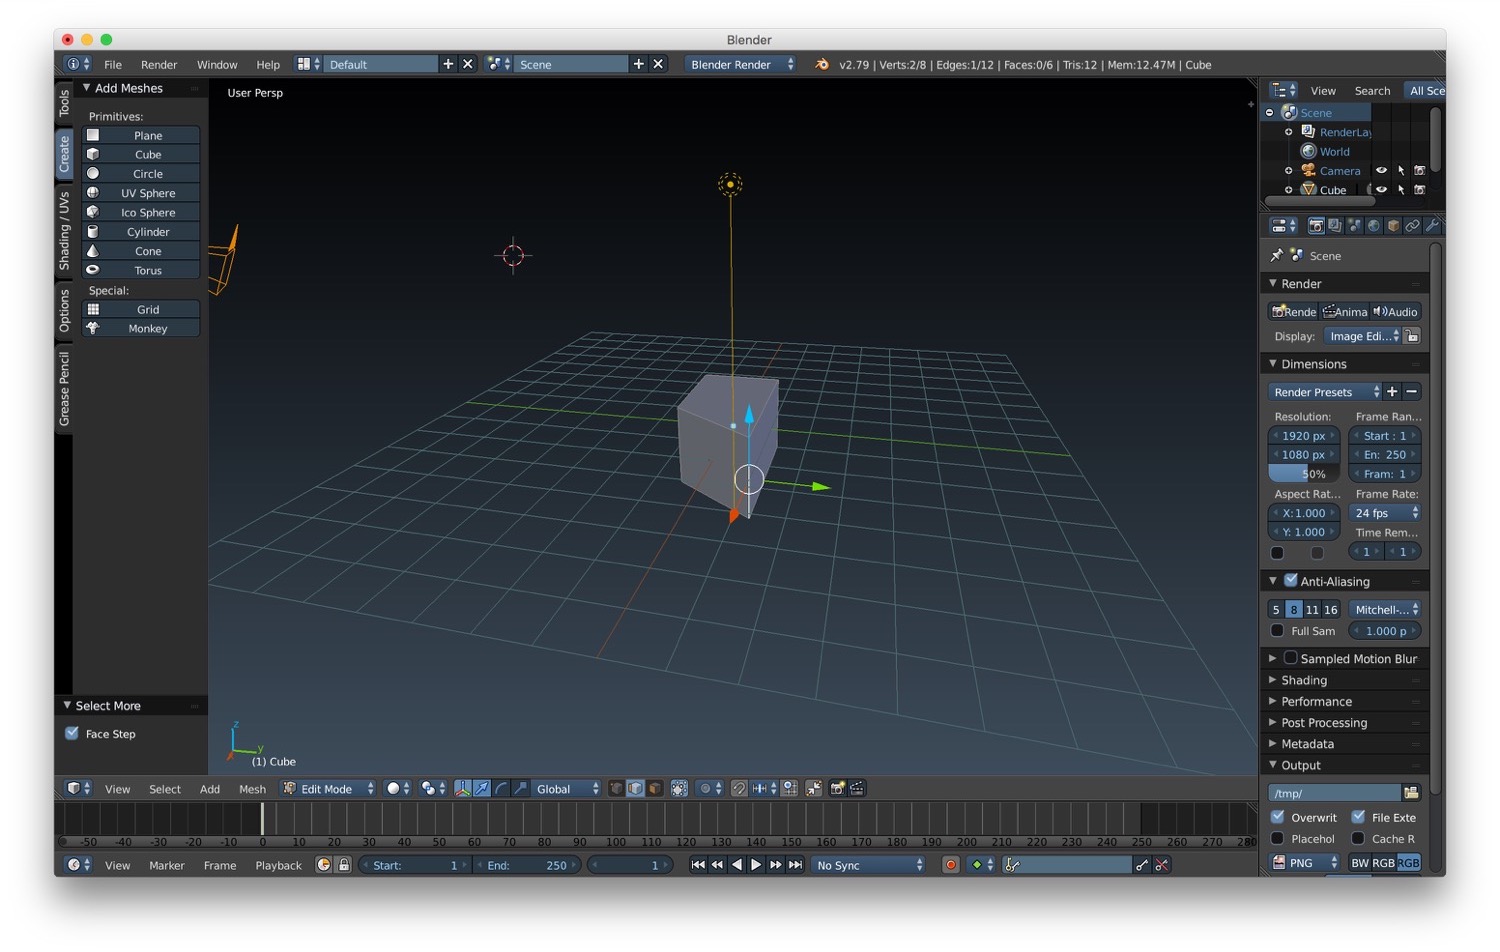Viewport: 1500px width, 952px height.
Task: Click the use preview range clock icon
Action: point(324,865)
